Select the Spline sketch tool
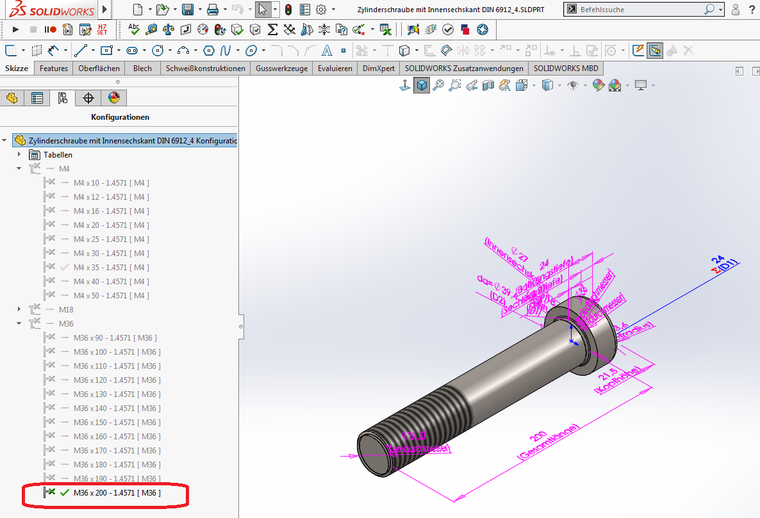Image resolution: width=760 pixels, height=518 pixels. pyautogui.click(x=225, y=50)
